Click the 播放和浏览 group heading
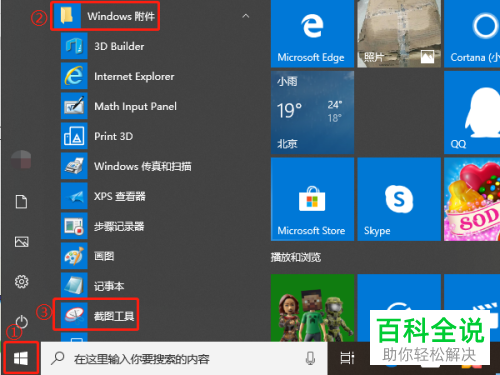500x375 pixels. point(296,257)
